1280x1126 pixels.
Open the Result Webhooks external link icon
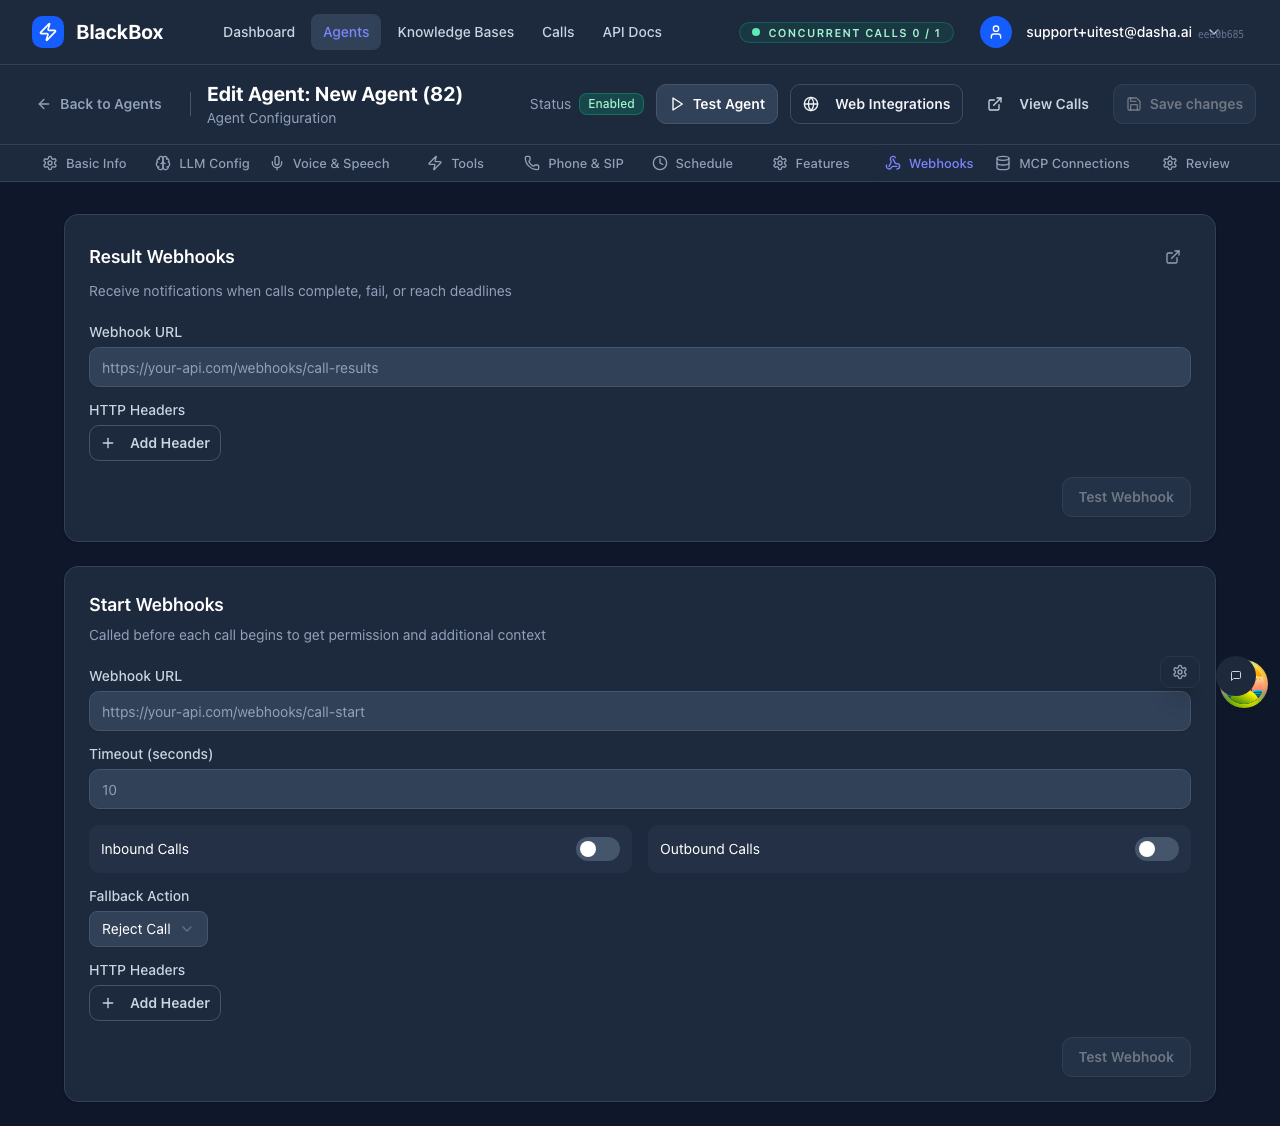pos(1172,257)
